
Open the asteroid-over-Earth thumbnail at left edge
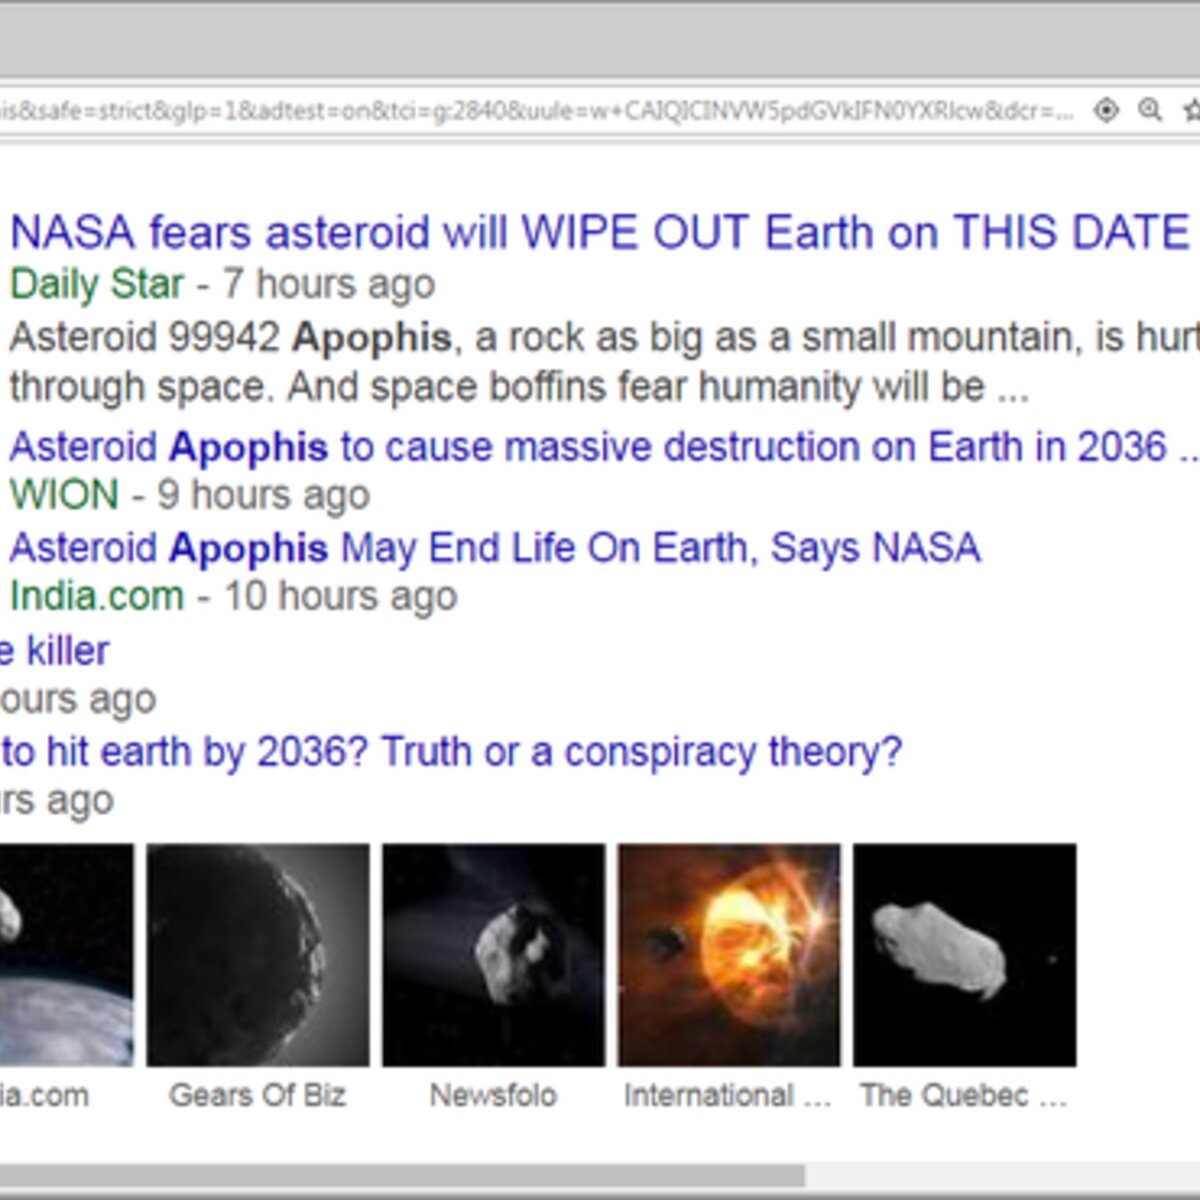pos(66,955)
